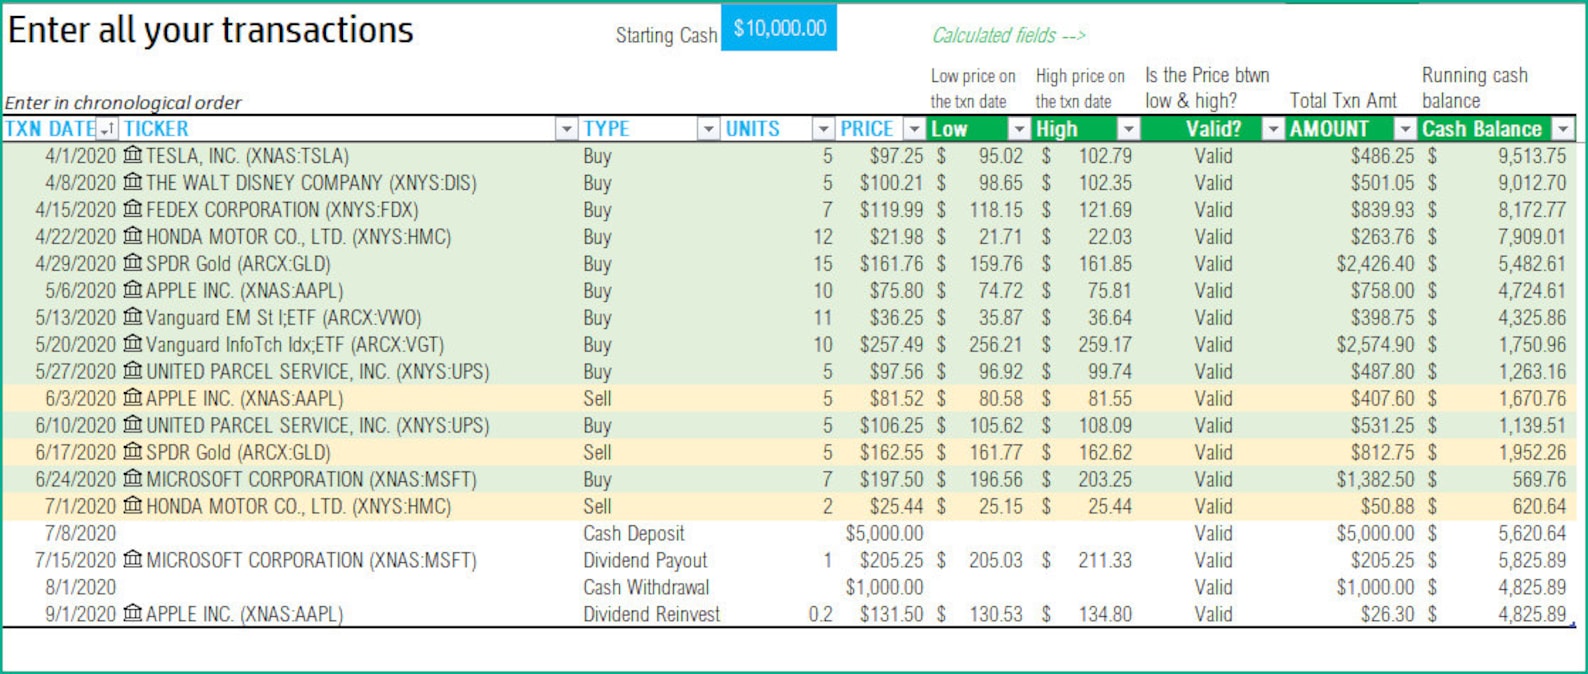This screenshot has height=674, width=1588.
Task: Click the amount cell $1,382.50
Action: tap(1376, 480)
